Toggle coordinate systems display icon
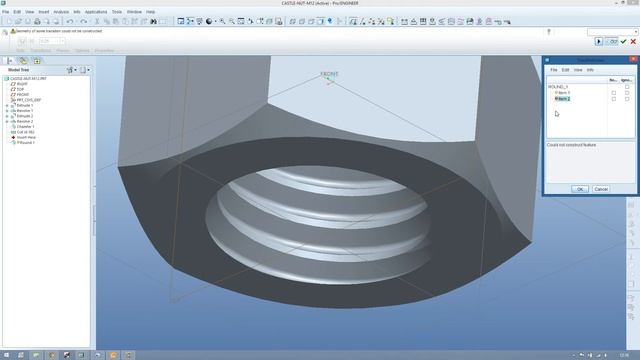The image size is (640, 360). click(x=381, y=21)
